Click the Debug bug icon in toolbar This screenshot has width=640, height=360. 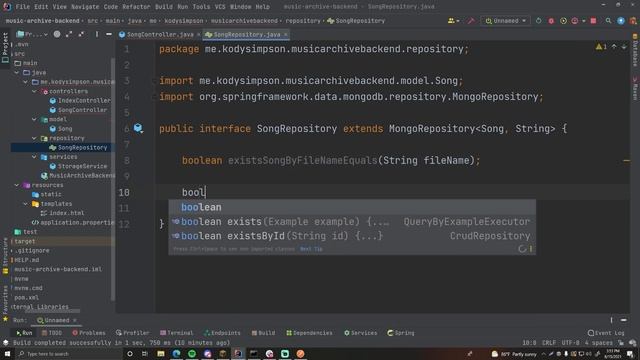pyautogui.click(x=551, y=21)
